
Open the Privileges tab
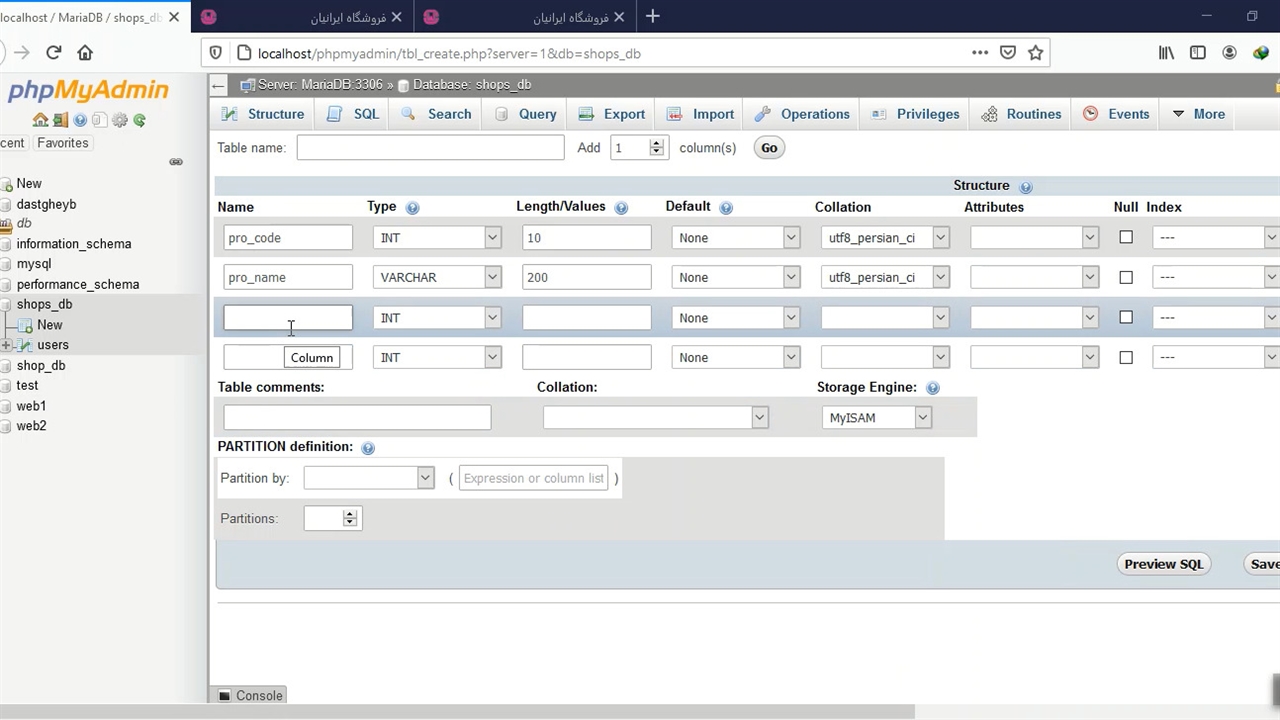(916, 114)
